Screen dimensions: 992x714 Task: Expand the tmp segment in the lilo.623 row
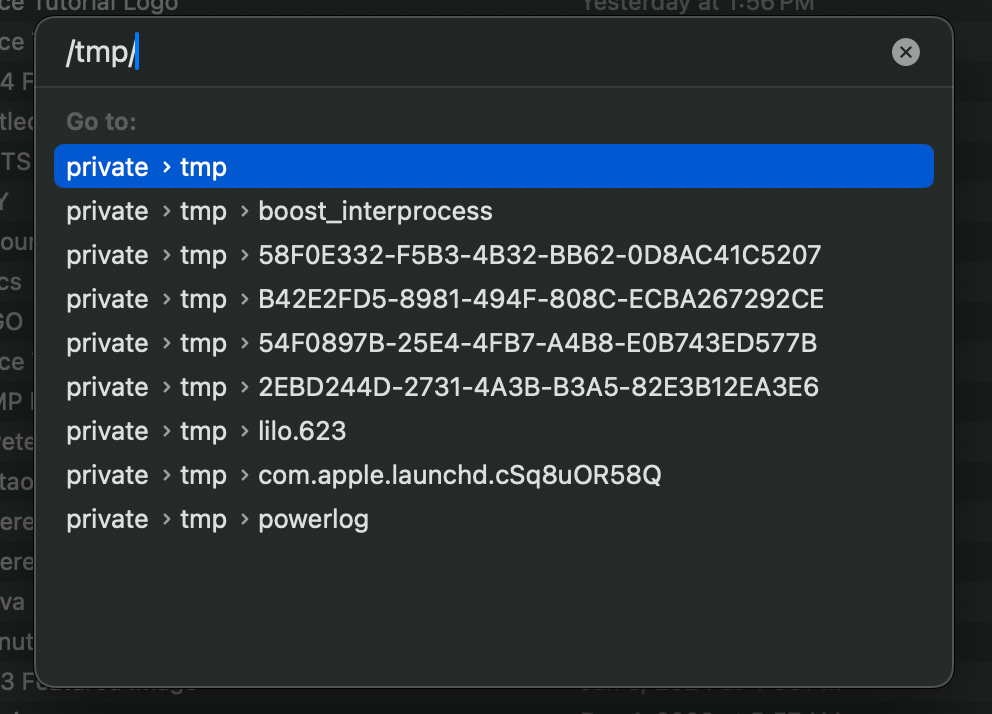203,431
